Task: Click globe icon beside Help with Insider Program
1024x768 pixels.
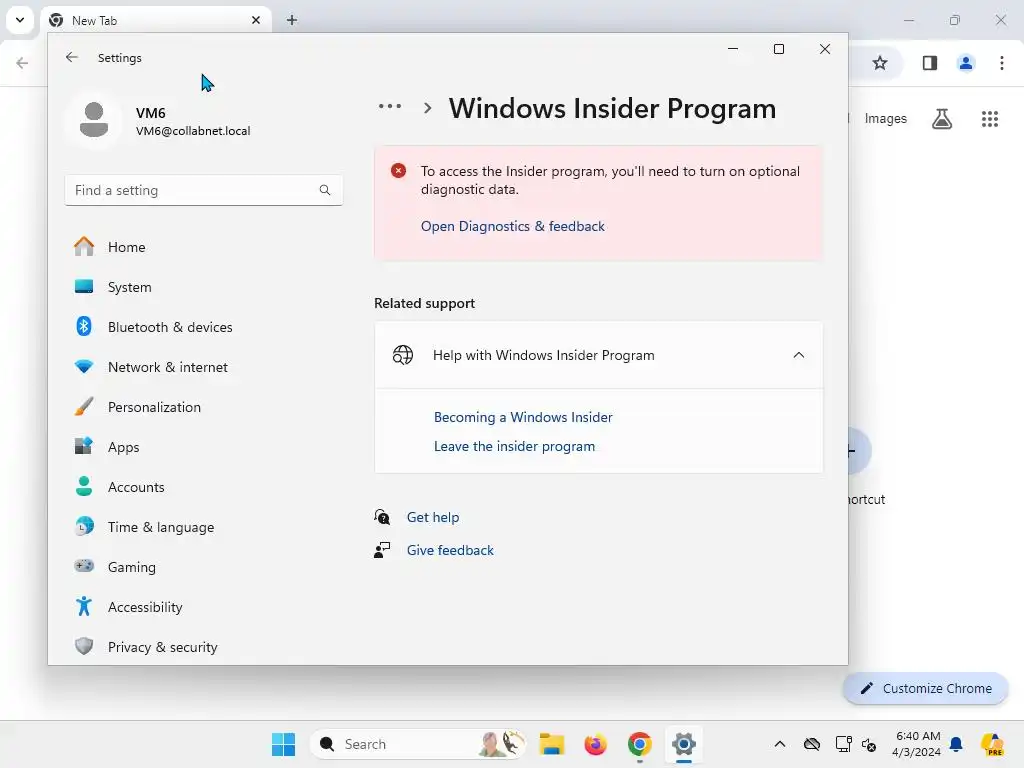Action: [x=402, y=355]
